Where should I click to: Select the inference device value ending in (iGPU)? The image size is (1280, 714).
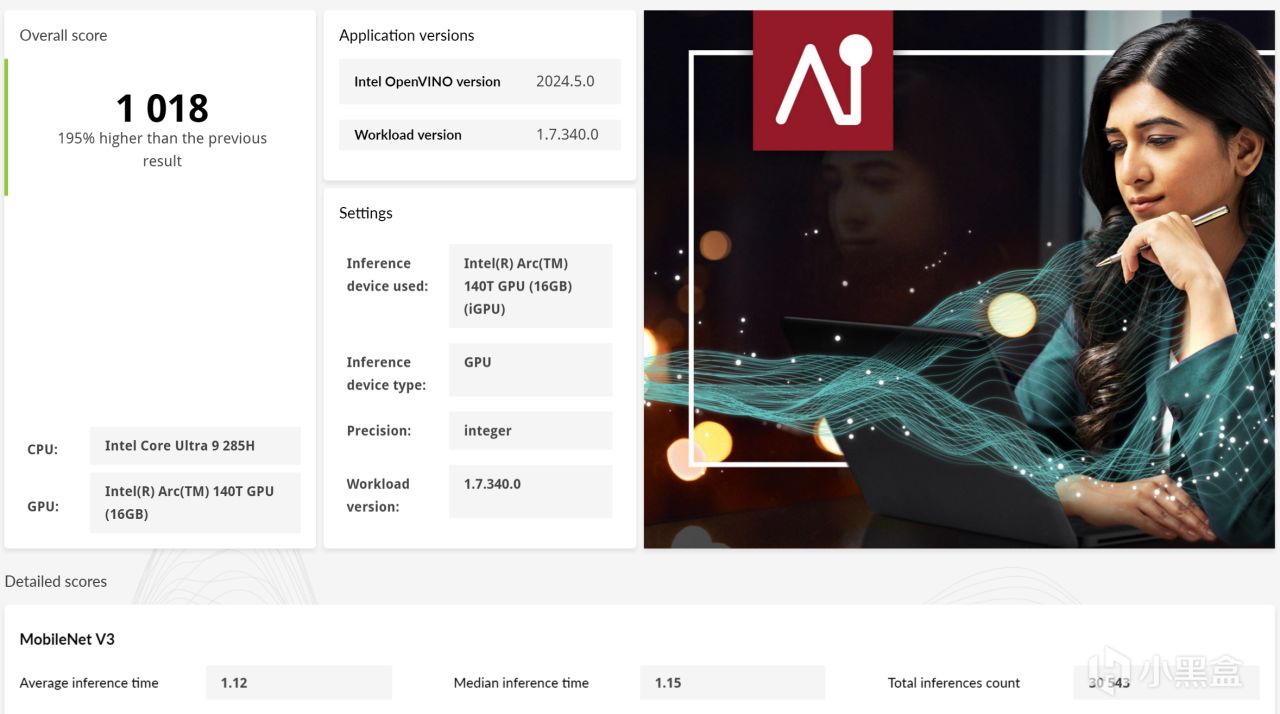530,286
